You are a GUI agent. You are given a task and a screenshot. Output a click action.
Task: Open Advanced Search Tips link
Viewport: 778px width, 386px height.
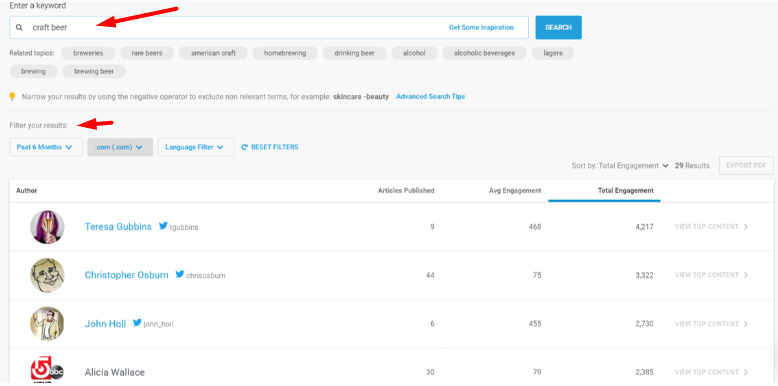pyautogui.click(x=431, y=97)
